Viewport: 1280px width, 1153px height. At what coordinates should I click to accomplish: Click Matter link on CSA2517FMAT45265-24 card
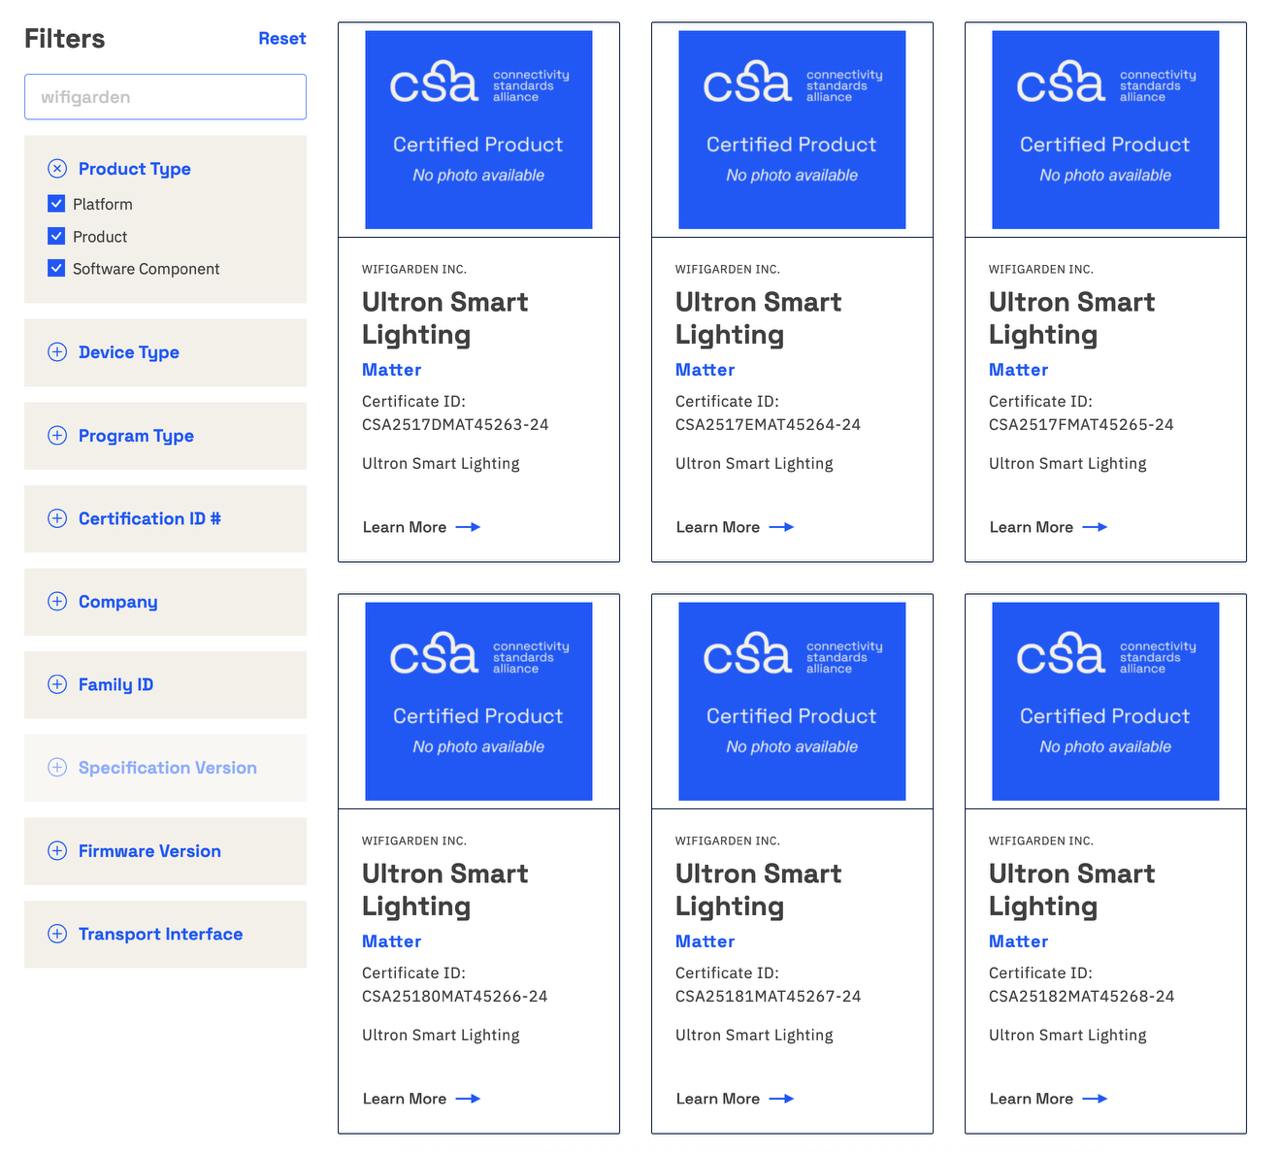(1018, 370)
